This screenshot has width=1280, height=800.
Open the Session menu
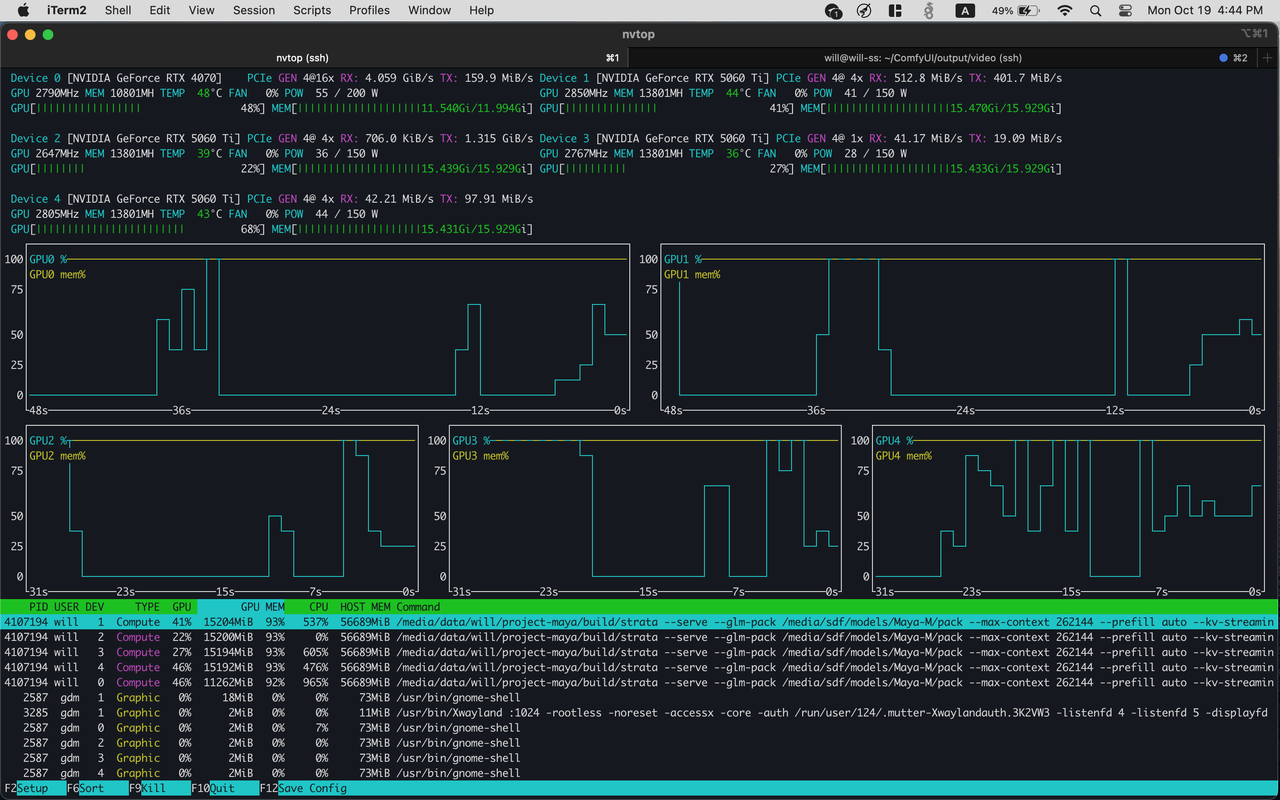pyautogui.click(x=254, y=10)
